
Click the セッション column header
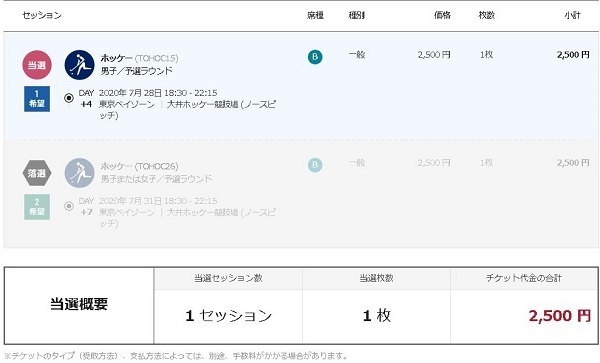(x=42, y=15)
